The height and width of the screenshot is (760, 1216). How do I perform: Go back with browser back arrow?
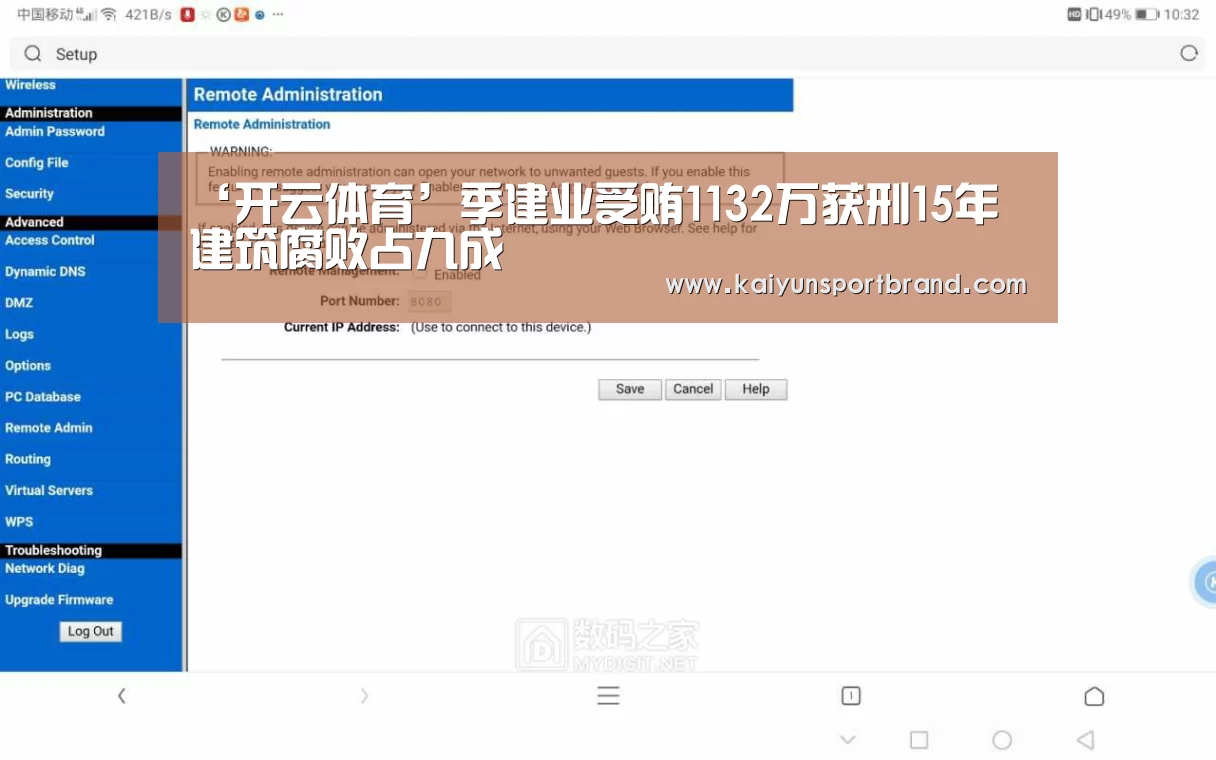(121, 696)
